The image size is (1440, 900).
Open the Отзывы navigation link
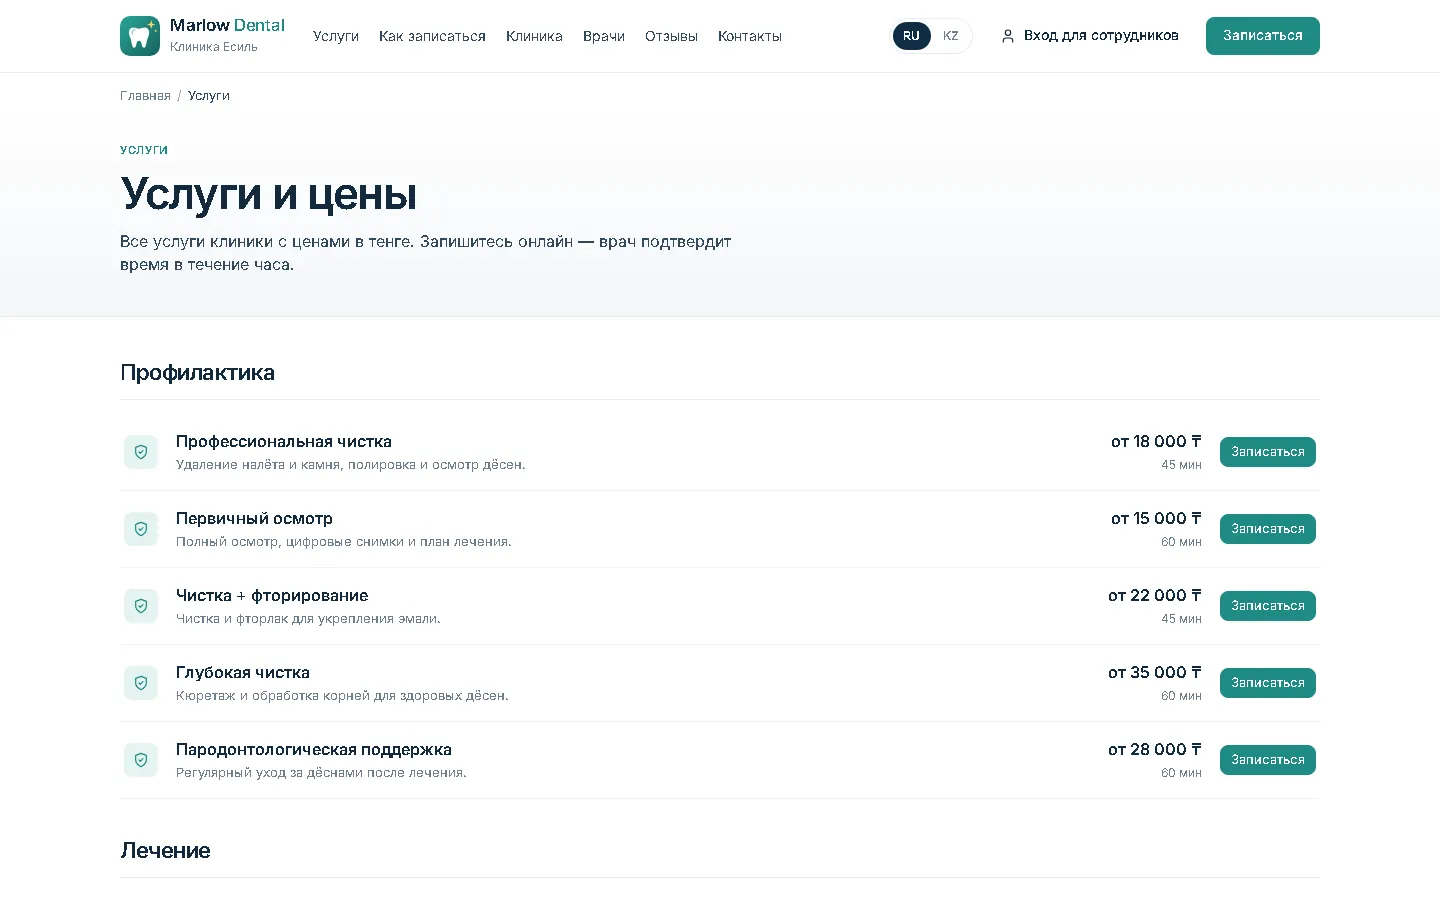click(x=671, y=36)
